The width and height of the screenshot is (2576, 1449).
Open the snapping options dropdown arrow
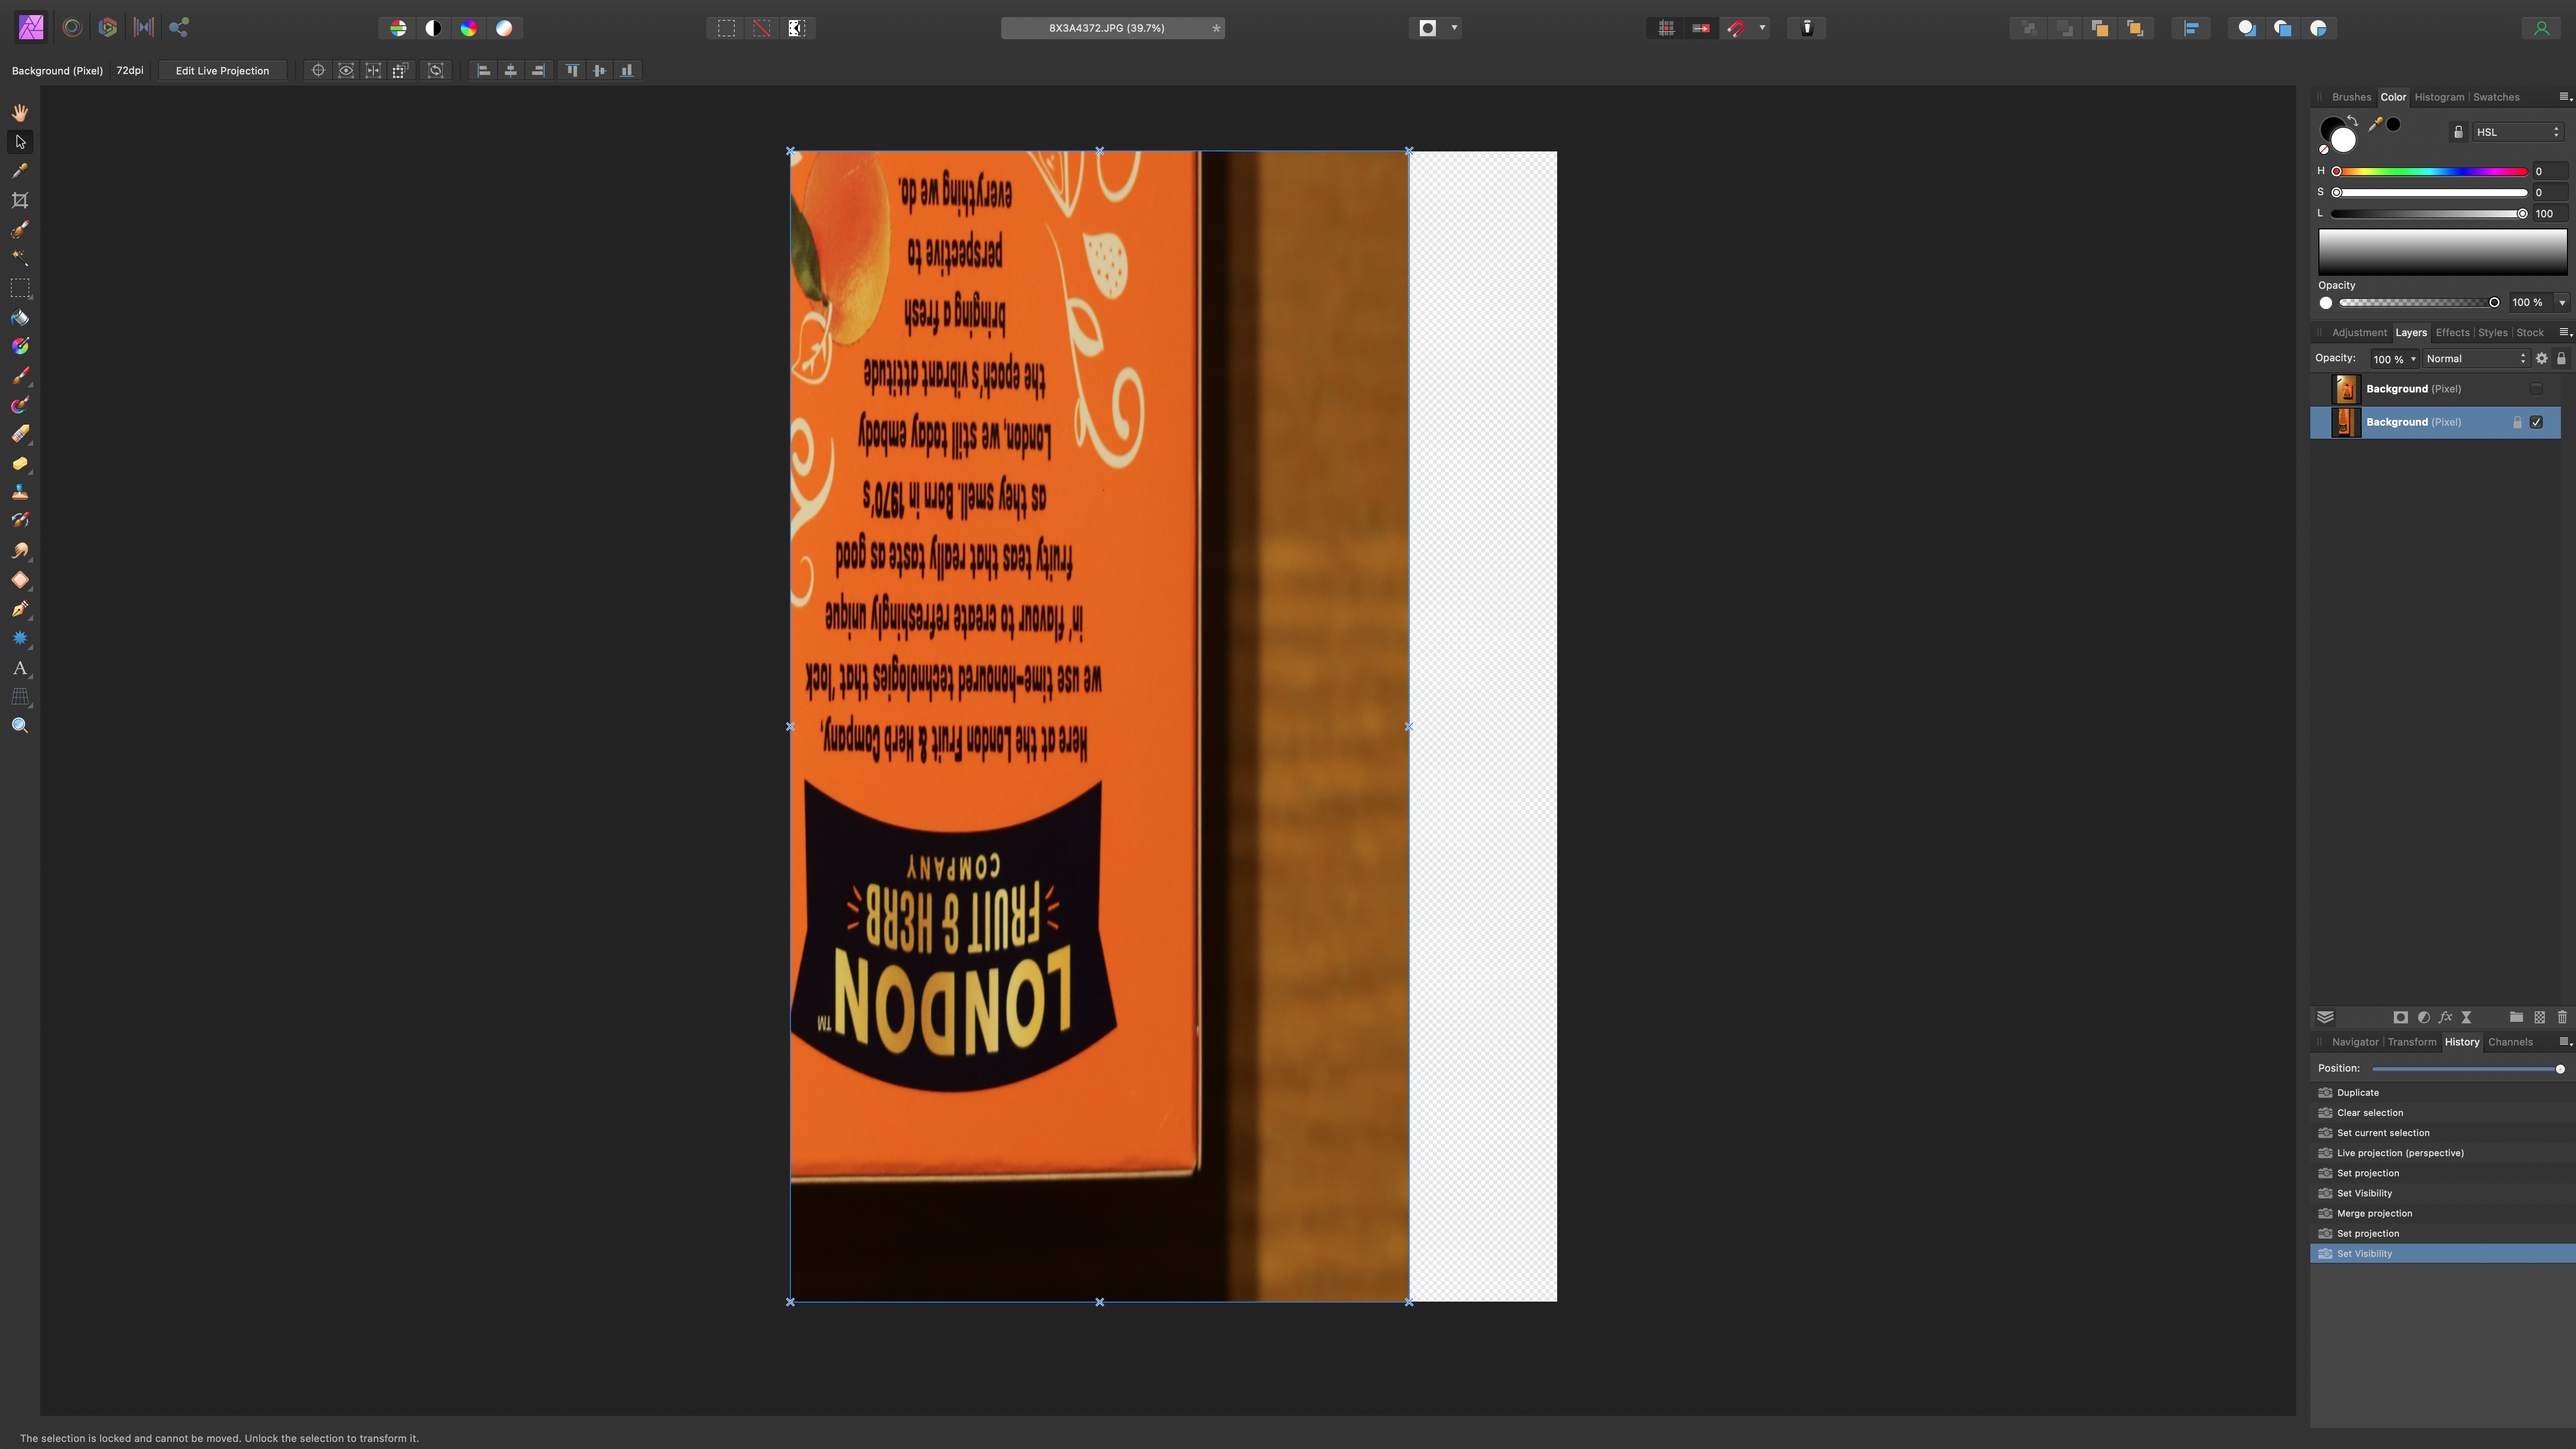1762,28
